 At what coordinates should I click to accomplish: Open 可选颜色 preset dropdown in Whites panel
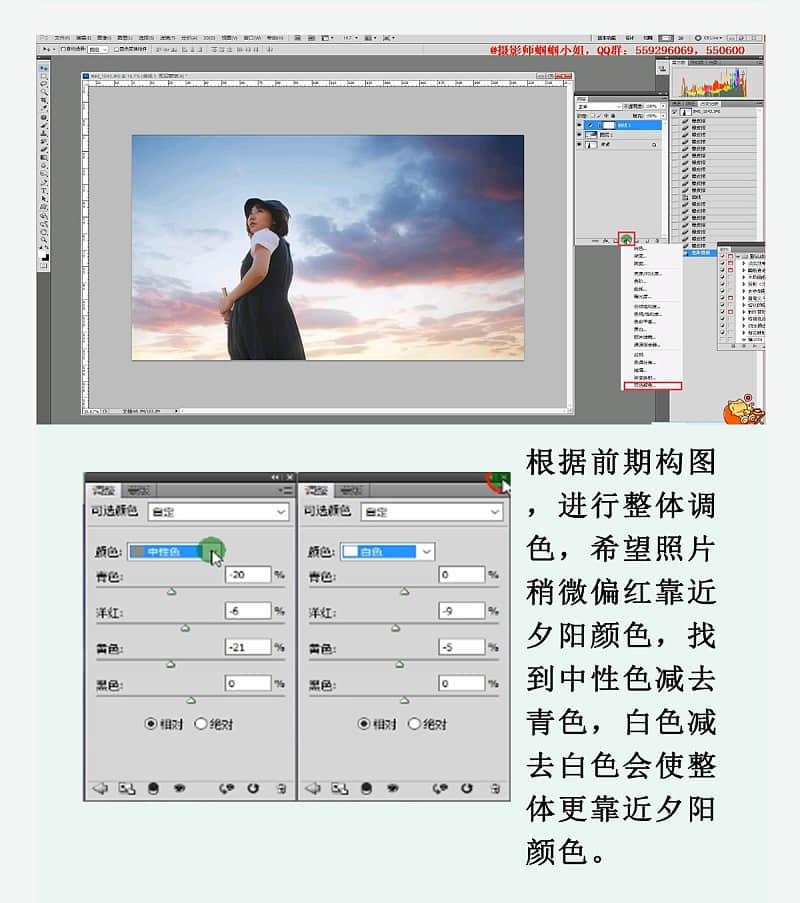(431, 512)
